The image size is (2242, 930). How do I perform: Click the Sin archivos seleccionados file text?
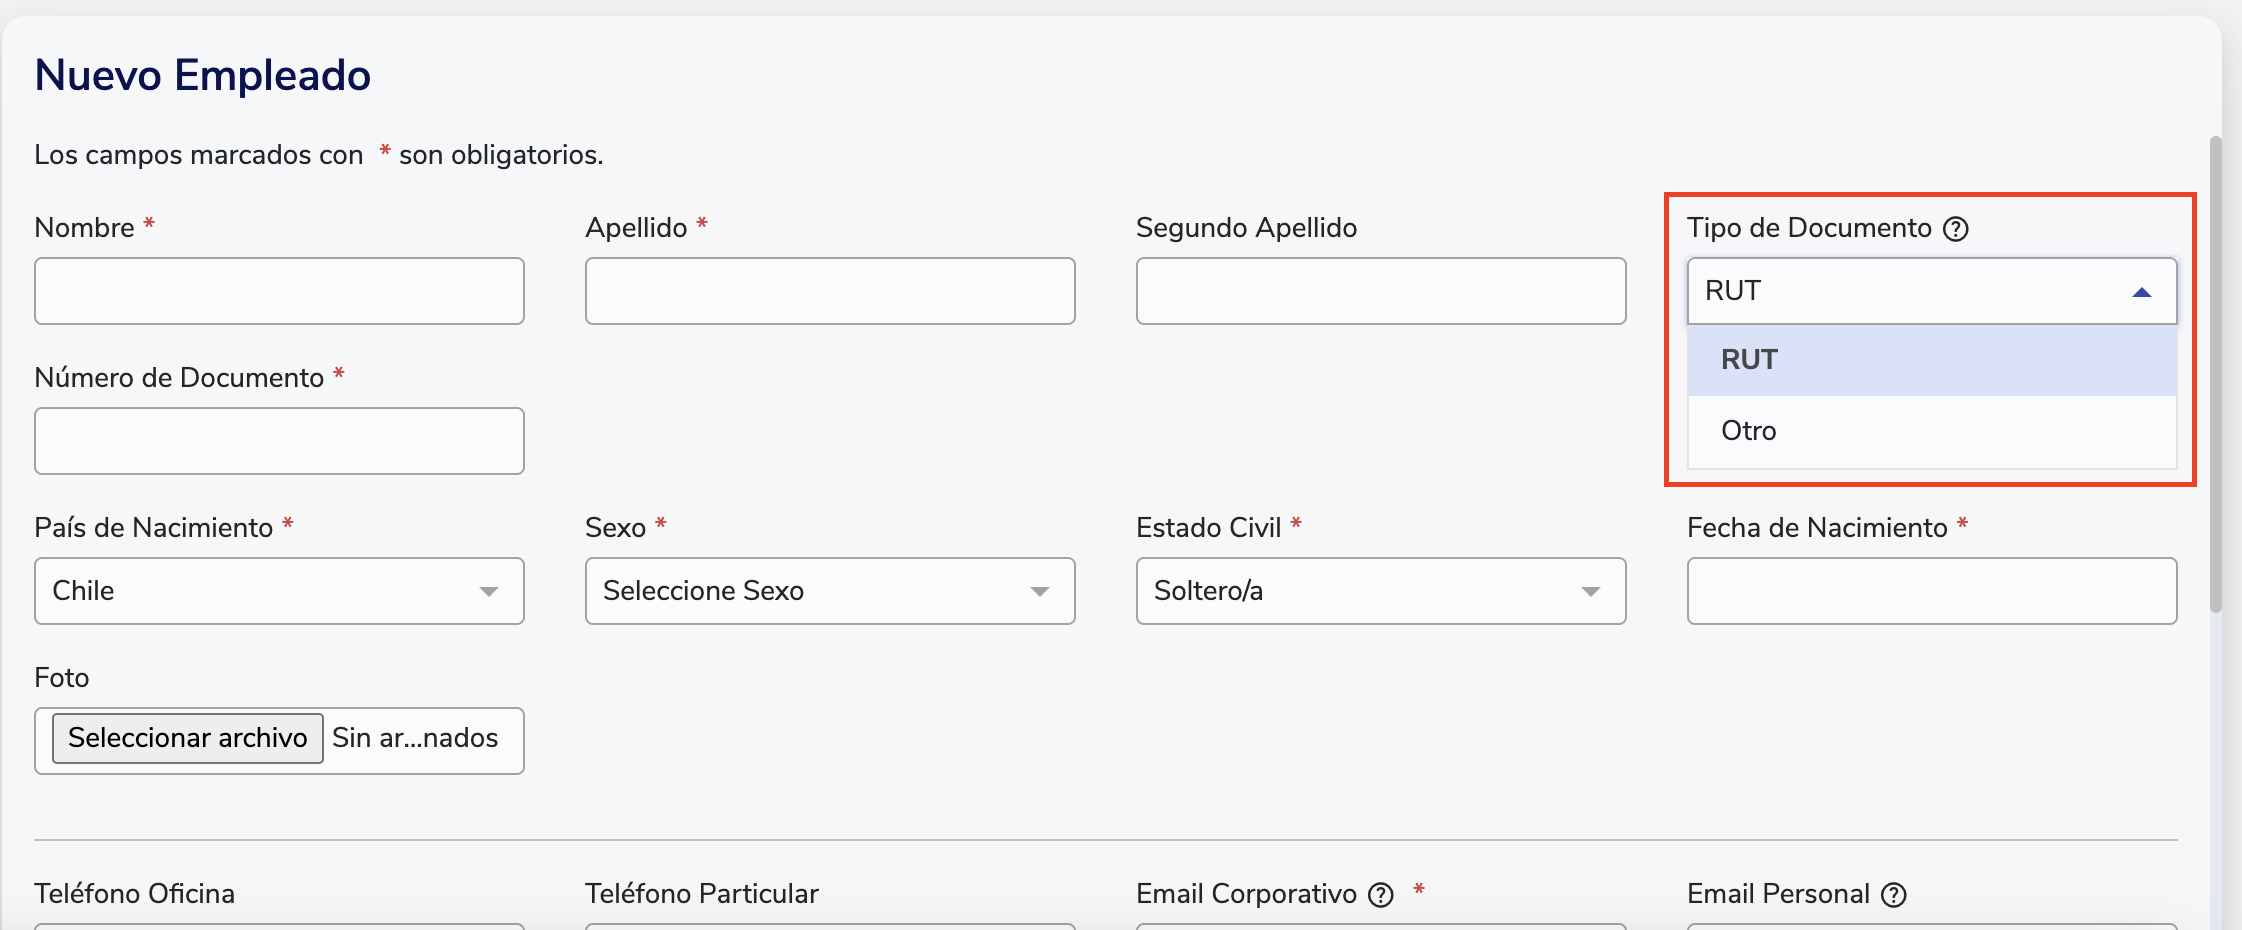point(415,738)
